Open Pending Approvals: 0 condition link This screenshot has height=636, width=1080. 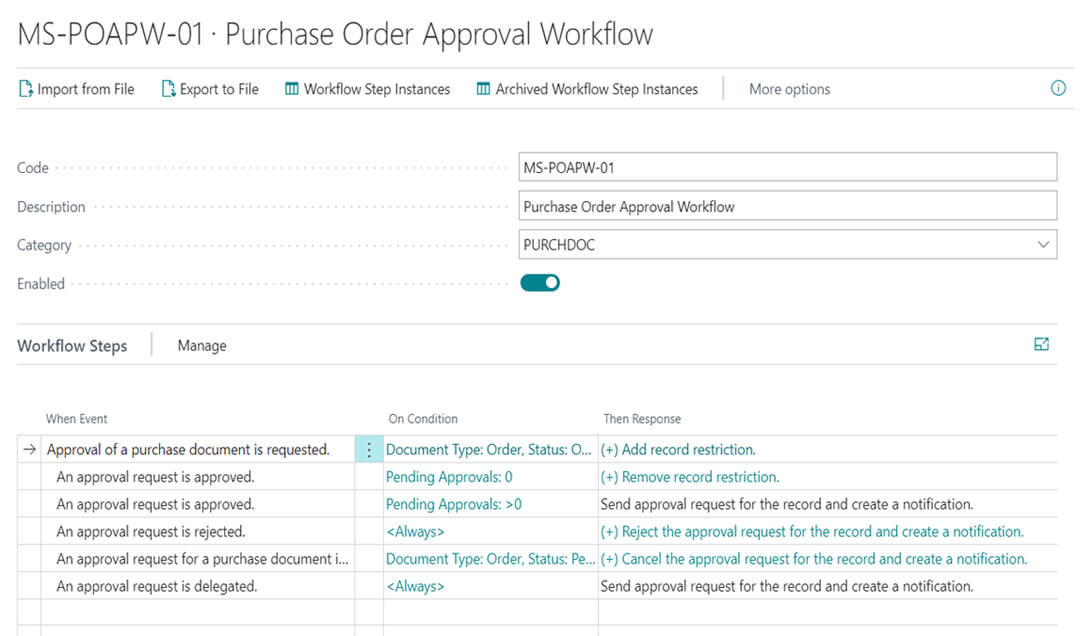tap(449, 477)
